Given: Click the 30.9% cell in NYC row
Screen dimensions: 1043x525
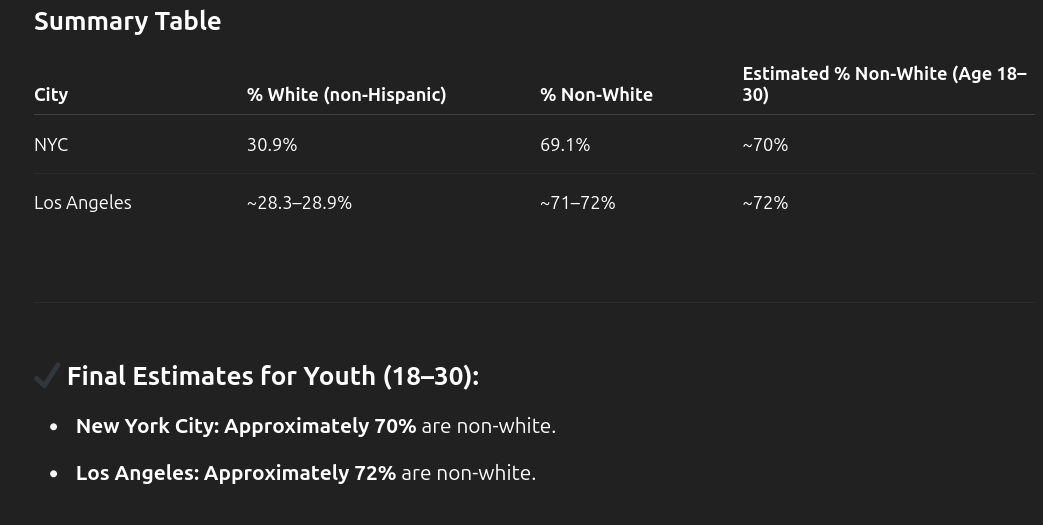Looking at the screenshot, I should [272, 145].
